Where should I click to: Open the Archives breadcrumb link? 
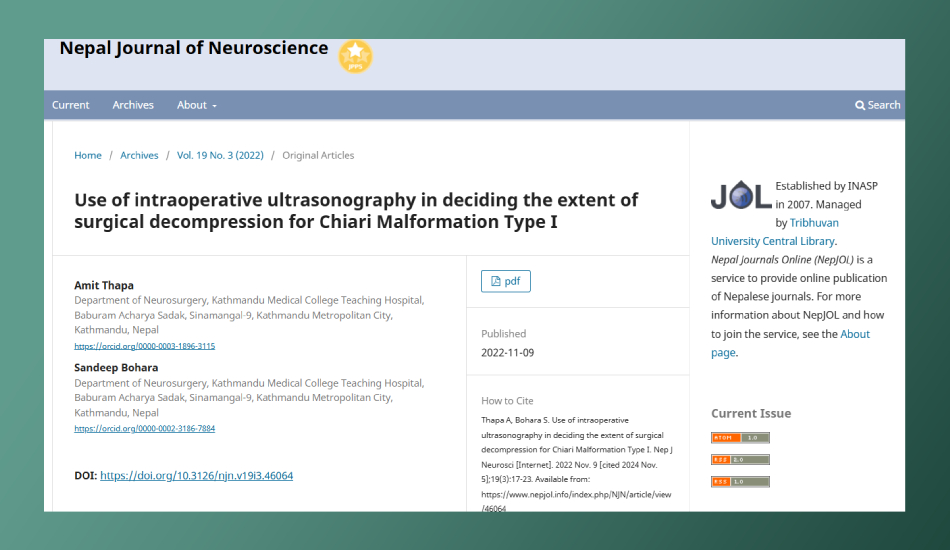click(x=139, y=156)
